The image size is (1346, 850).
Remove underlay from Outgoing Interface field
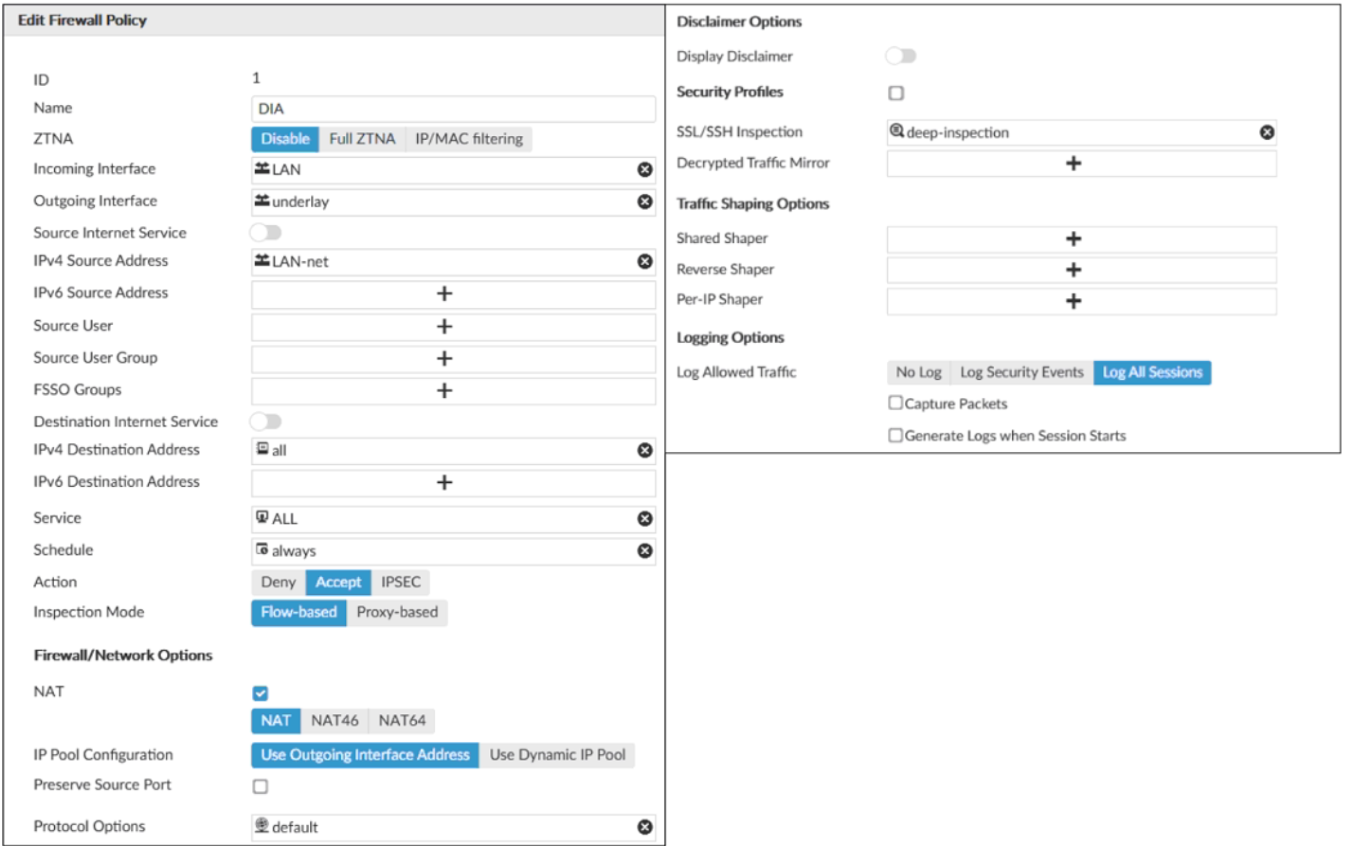pos(645,202)
